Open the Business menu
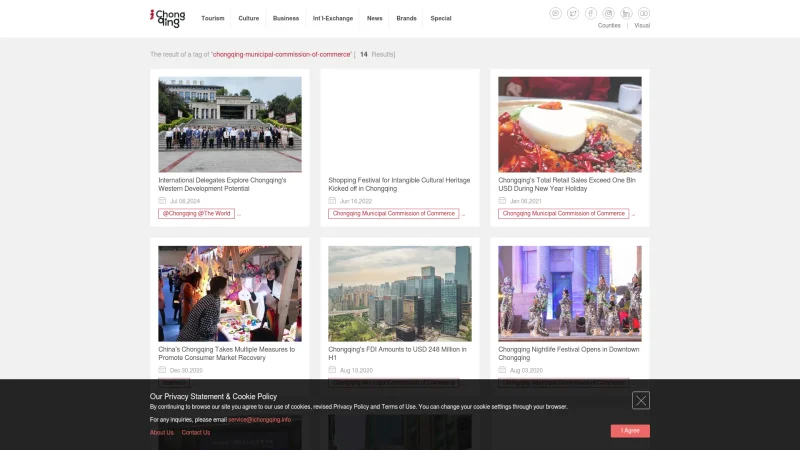Viewport: 800px width, 450px height. 286,18
